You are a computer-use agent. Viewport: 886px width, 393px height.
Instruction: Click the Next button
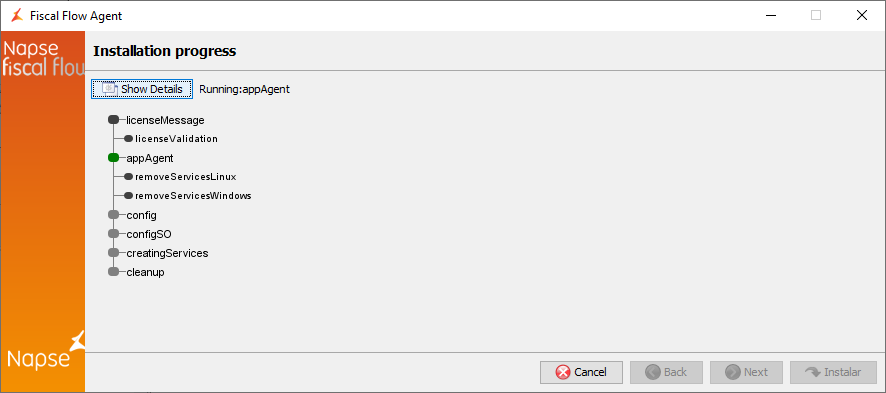point(746,372)
